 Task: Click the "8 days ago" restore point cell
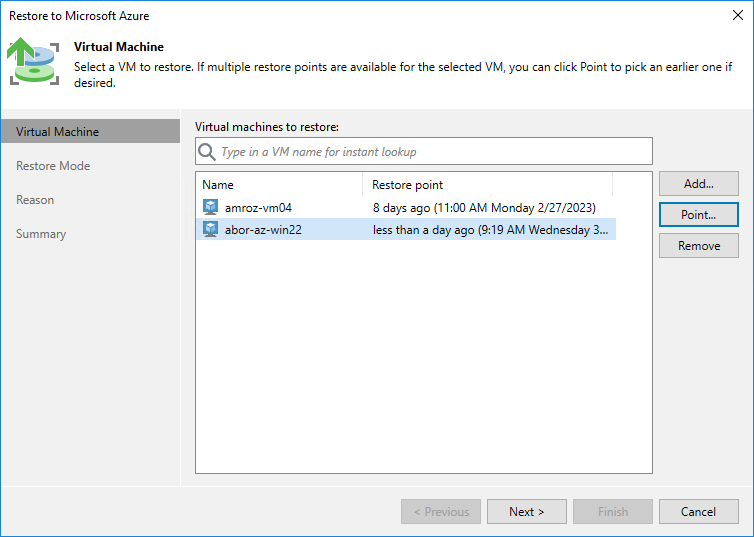coord(484,207)
